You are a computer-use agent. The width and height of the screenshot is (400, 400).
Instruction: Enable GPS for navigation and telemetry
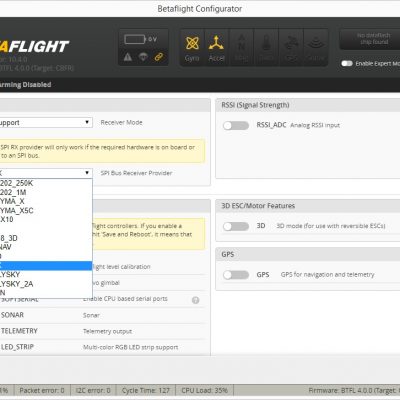(x=236, y=275)
